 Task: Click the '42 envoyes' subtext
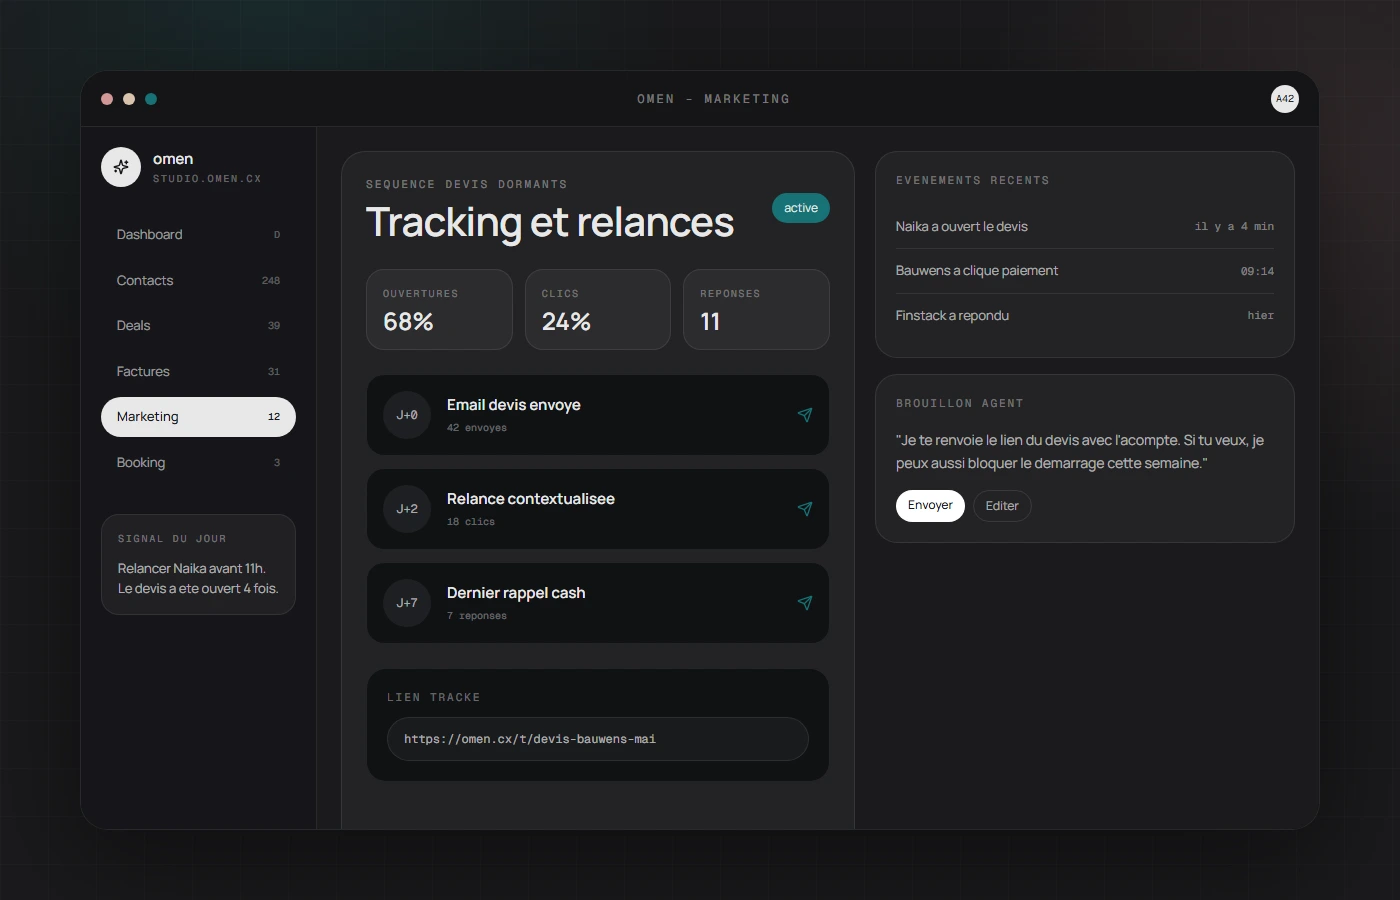coord(477,428)
